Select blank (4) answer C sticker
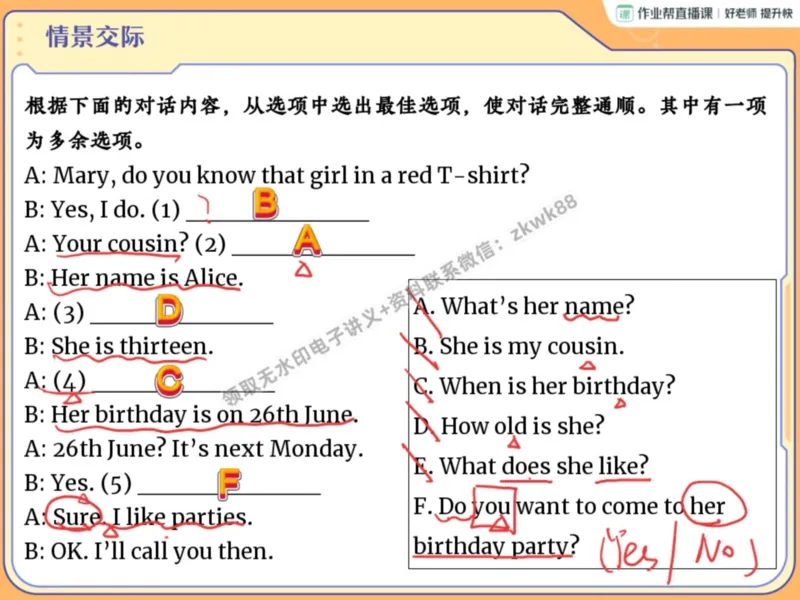This screenshot has width=800, height=600. (x=169, y=381)
